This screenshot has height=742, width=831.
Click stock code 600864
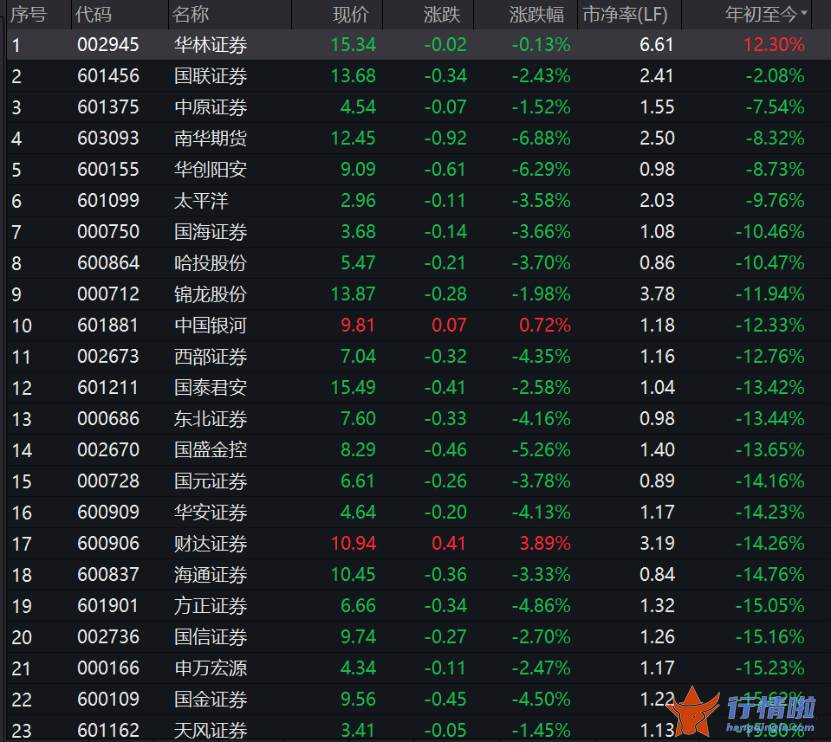coord(108,263)
